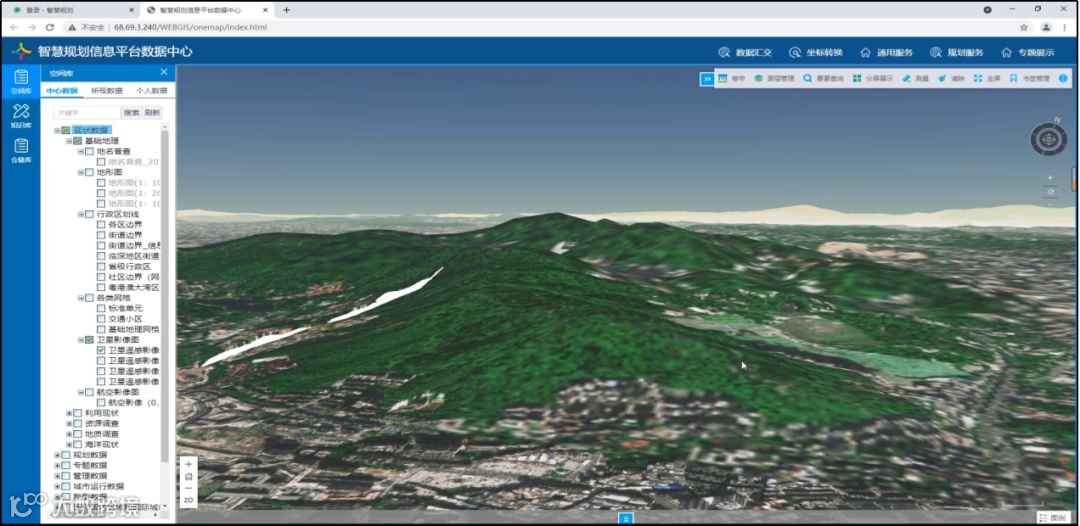This screenshot has width=1080, height=526.
Task: Enable the 交通小区 layer checkbox
Action: coord(101,319)
